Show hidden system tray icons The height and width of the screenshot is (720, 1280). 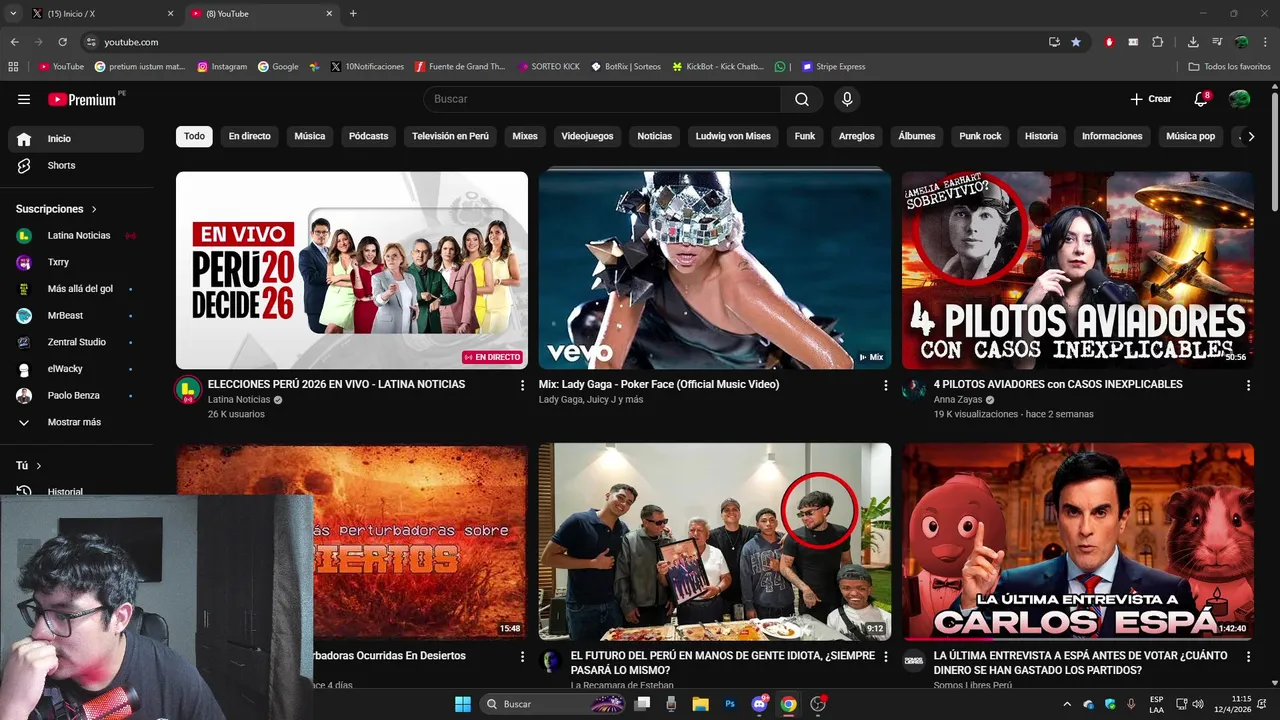pyautogui.click(x=1066, y=704)
